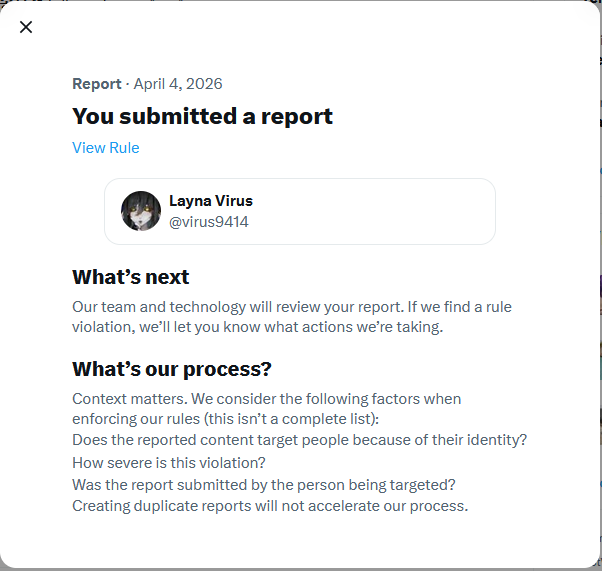The width and height of the screenshot is (602, 571).
Task: Close the report dialog with the X icon
Action: click(x=26, y=27)
